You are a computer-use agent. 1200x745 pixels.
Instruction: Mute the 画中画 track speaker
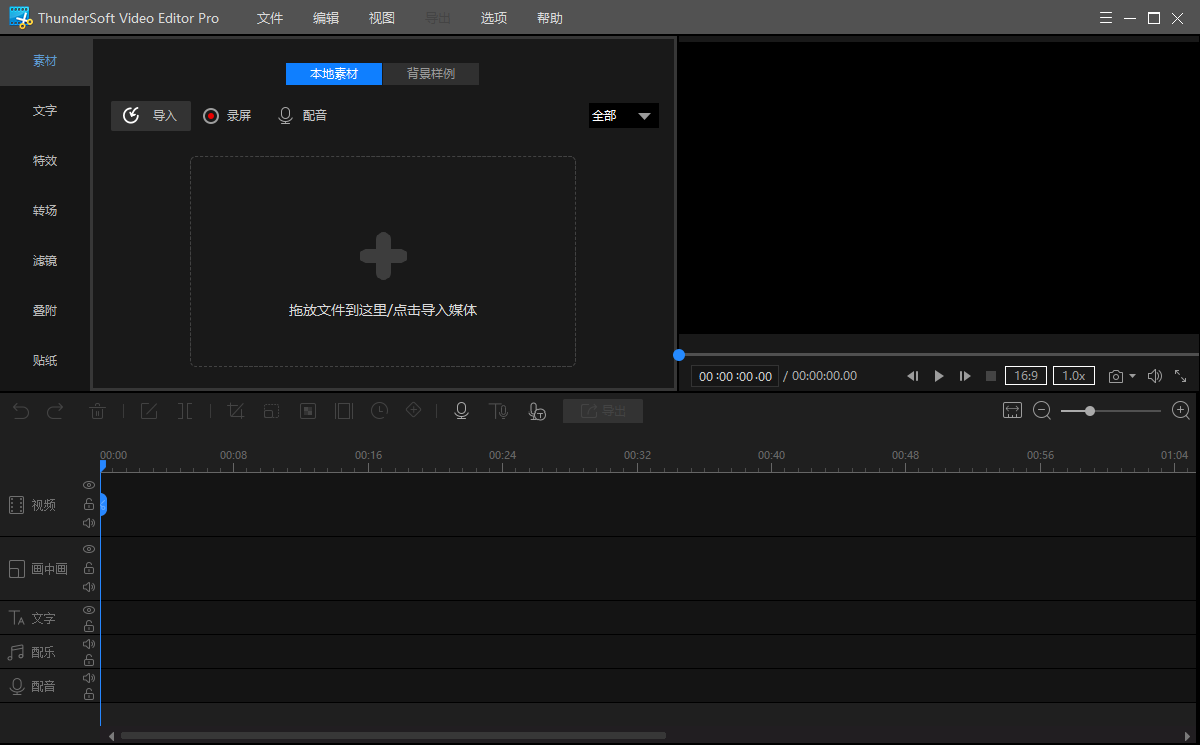click(89, 587)
